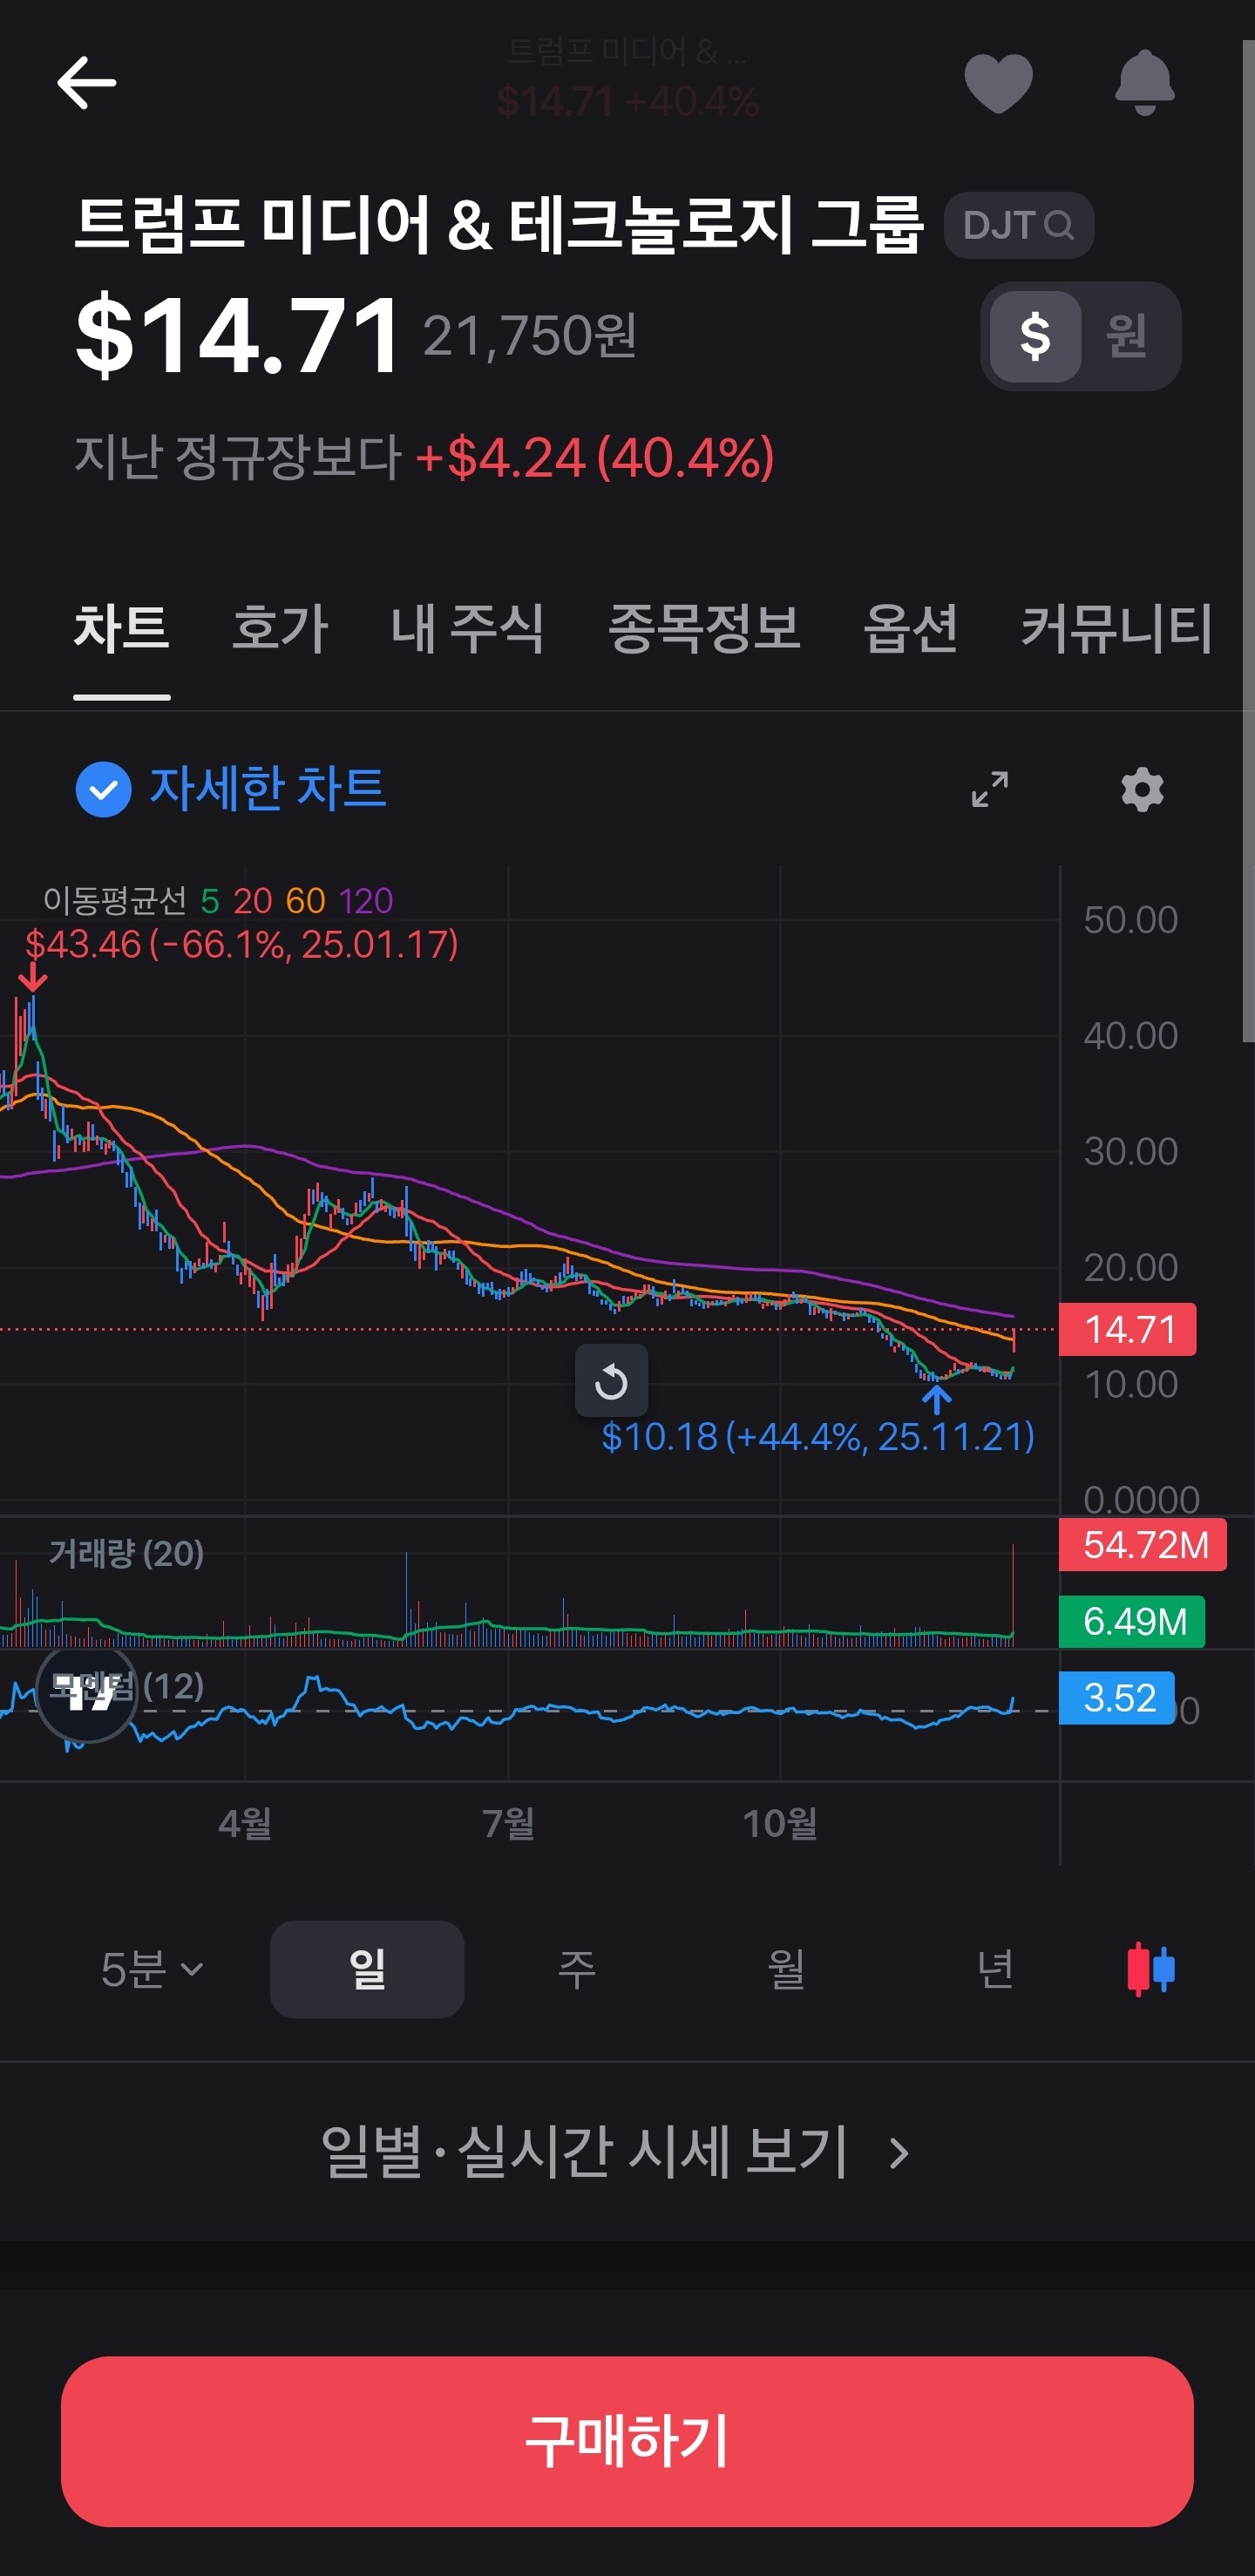Toggle the 자세한 차트 checkbox
Image resolution: width=1255 pixels, height=2576 pixels.
(103, 789)
